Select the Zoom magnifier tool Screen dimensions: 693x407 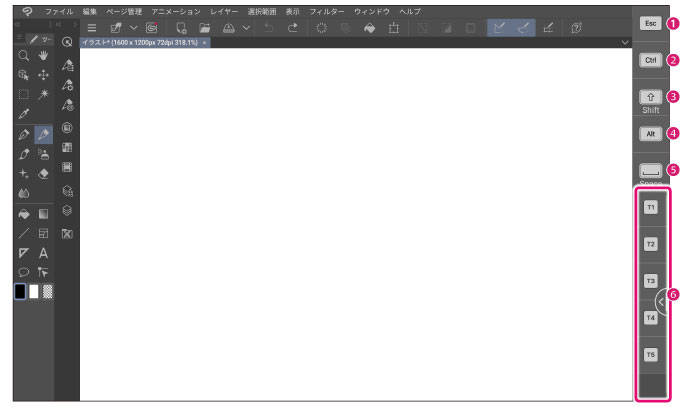[x=23, y=56]
